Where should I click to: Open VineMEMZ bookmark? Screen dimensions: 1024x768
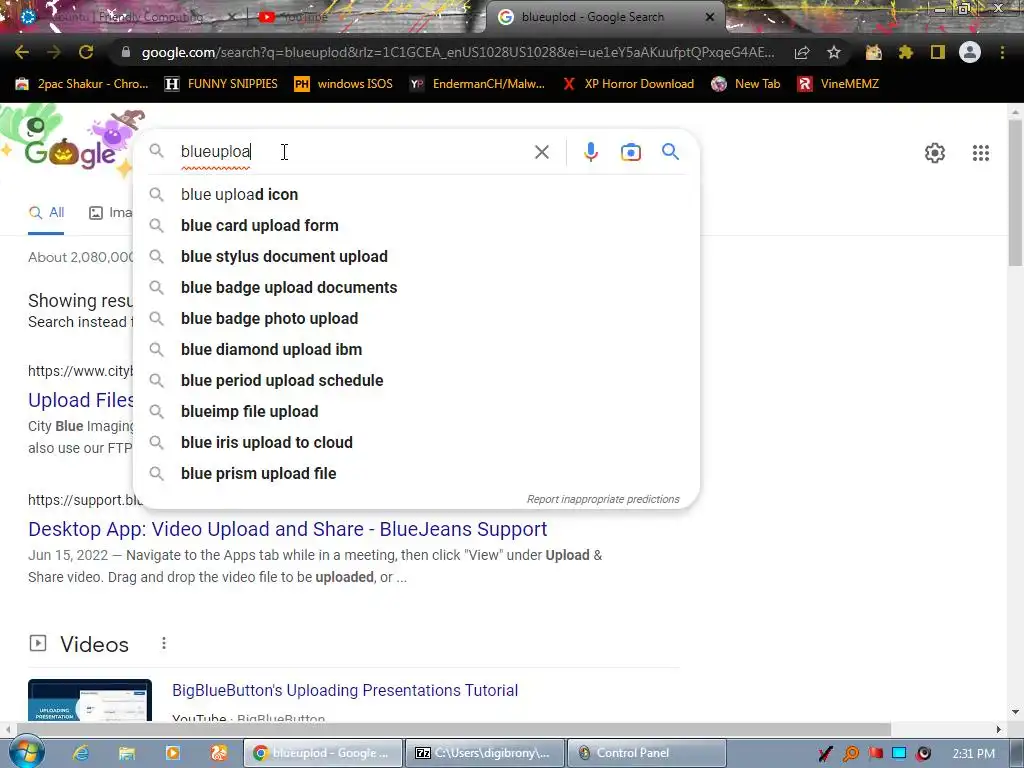(x=839, y=84)
